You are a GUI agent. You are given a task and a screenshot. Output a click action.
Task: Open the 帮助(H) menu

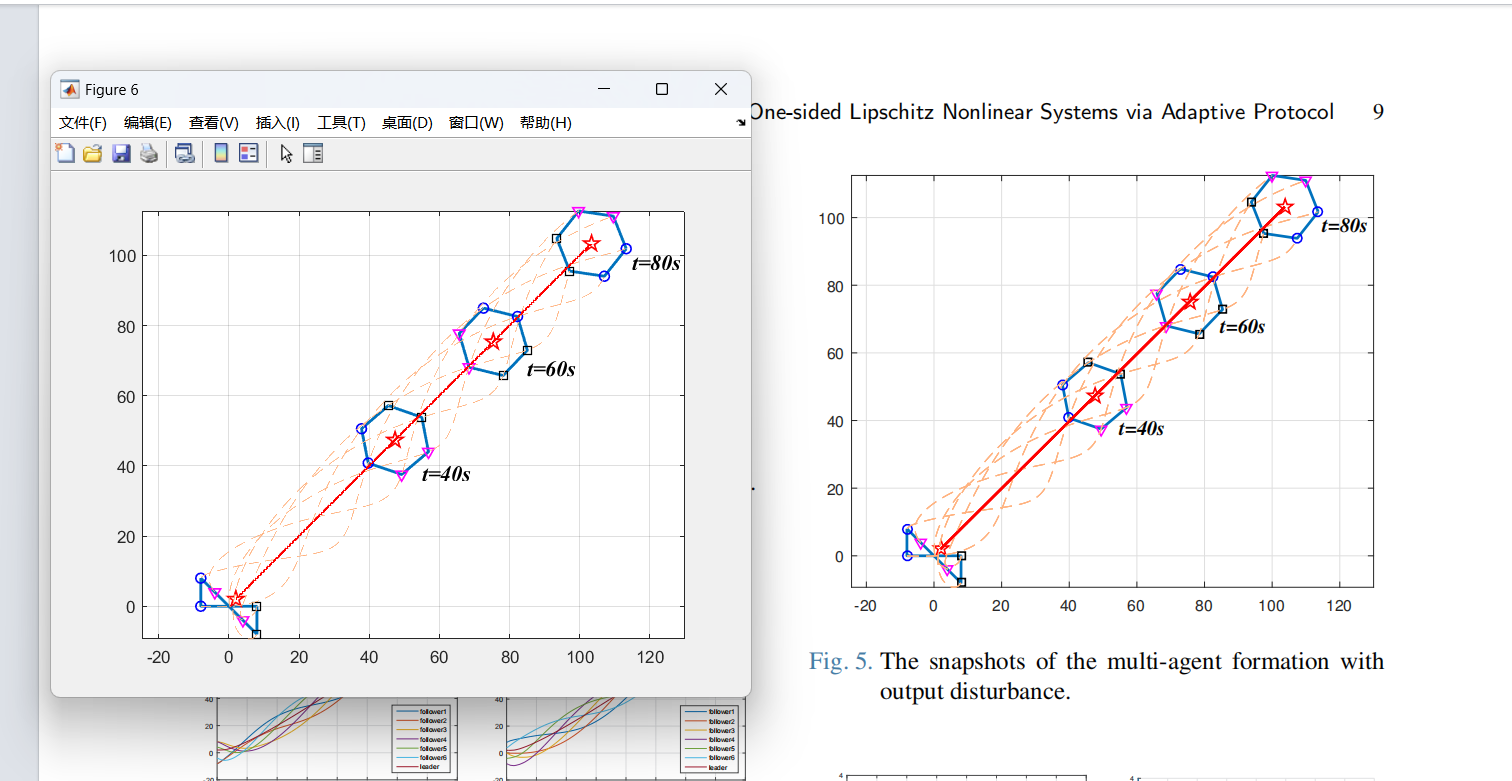[x=546, y=123]
